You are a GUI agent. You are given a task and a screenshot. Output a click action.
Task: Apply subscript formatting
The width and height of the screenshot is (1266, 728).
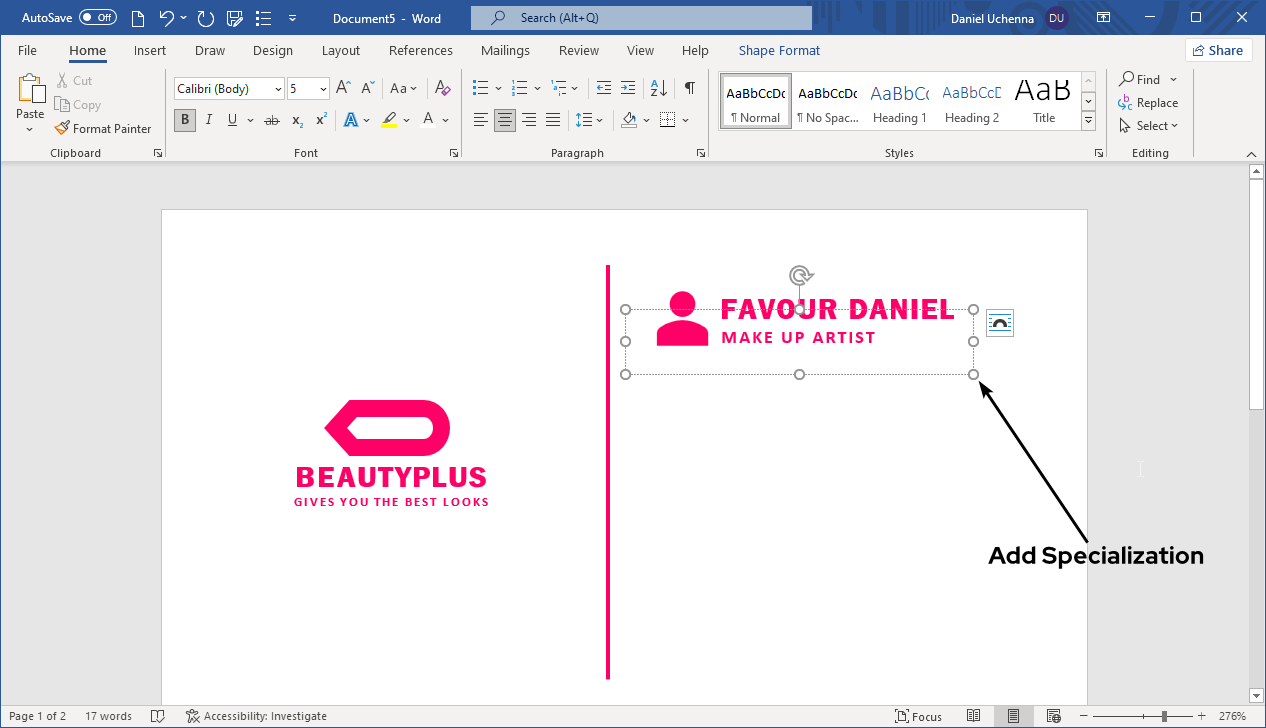pyautogui.click(x=296, y=120)
